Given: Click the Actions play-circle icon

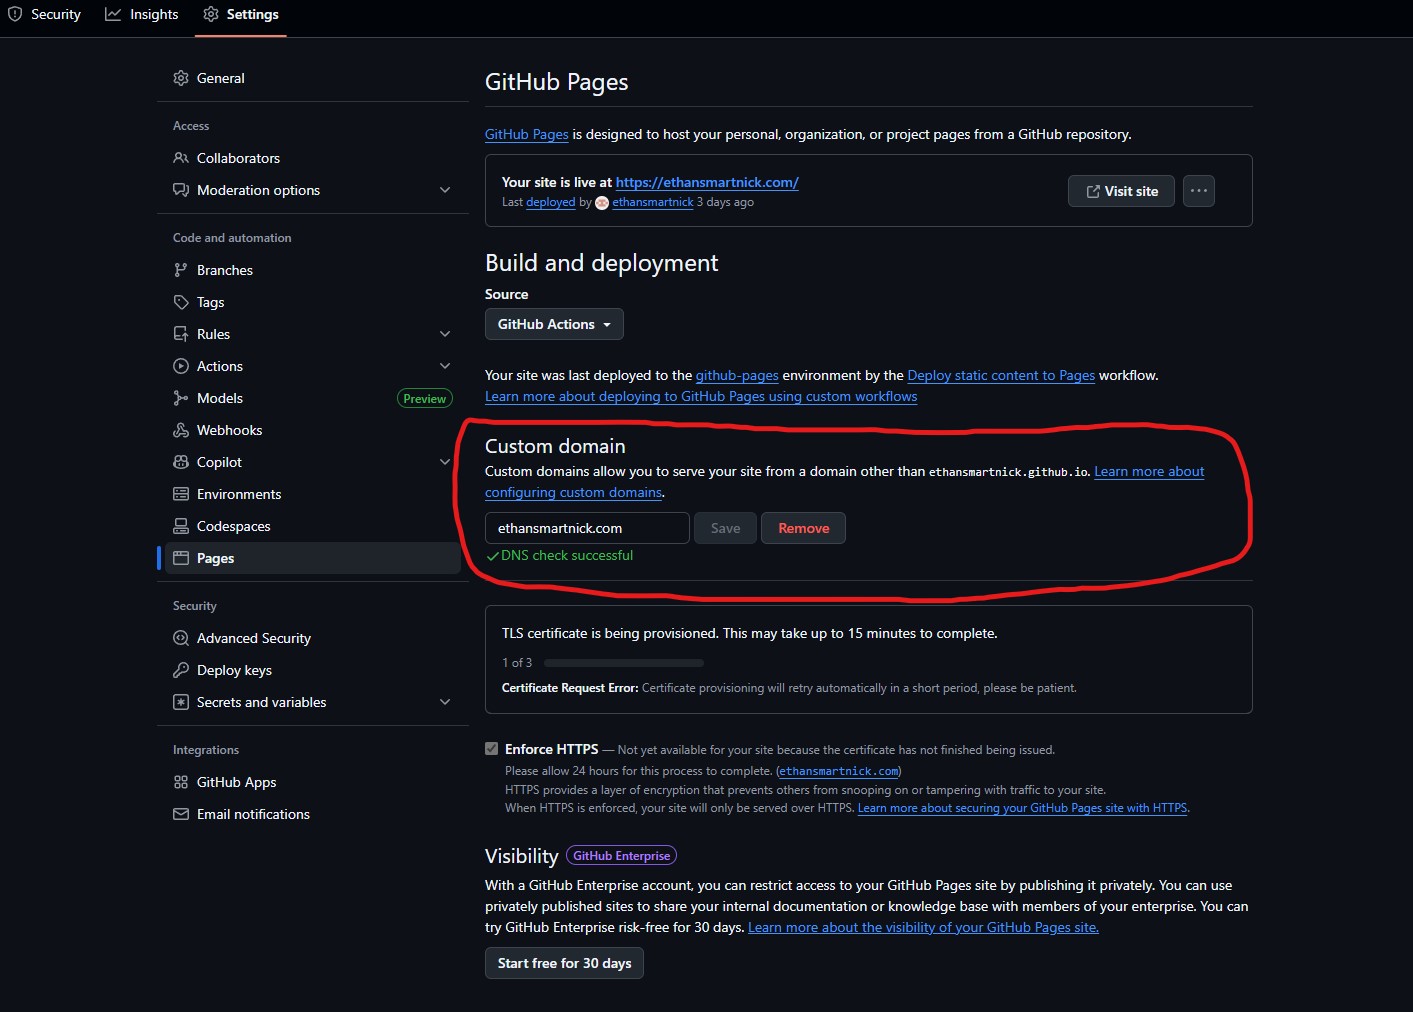Looking at the screenshot, I should [181, 366].
